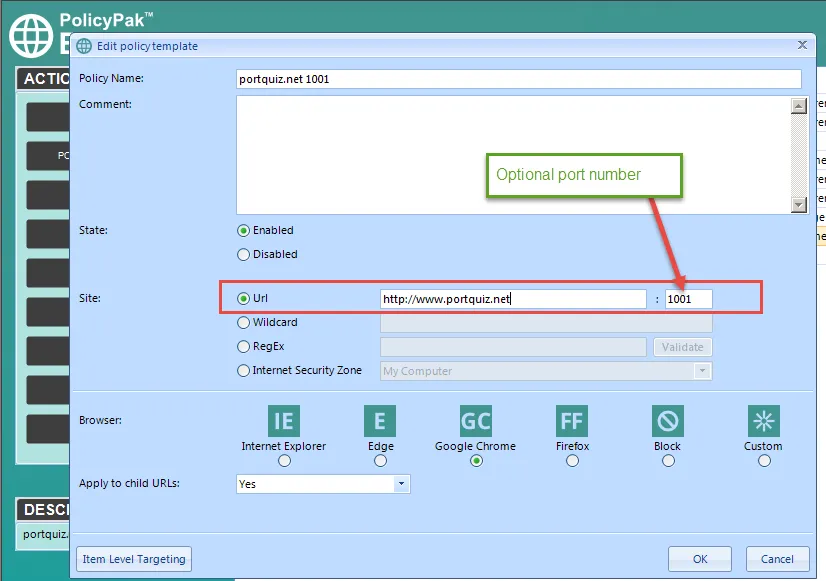The height and width of the screenshot is (581, 826).
Task: Click the Cancel button
Action: [777, 559]
